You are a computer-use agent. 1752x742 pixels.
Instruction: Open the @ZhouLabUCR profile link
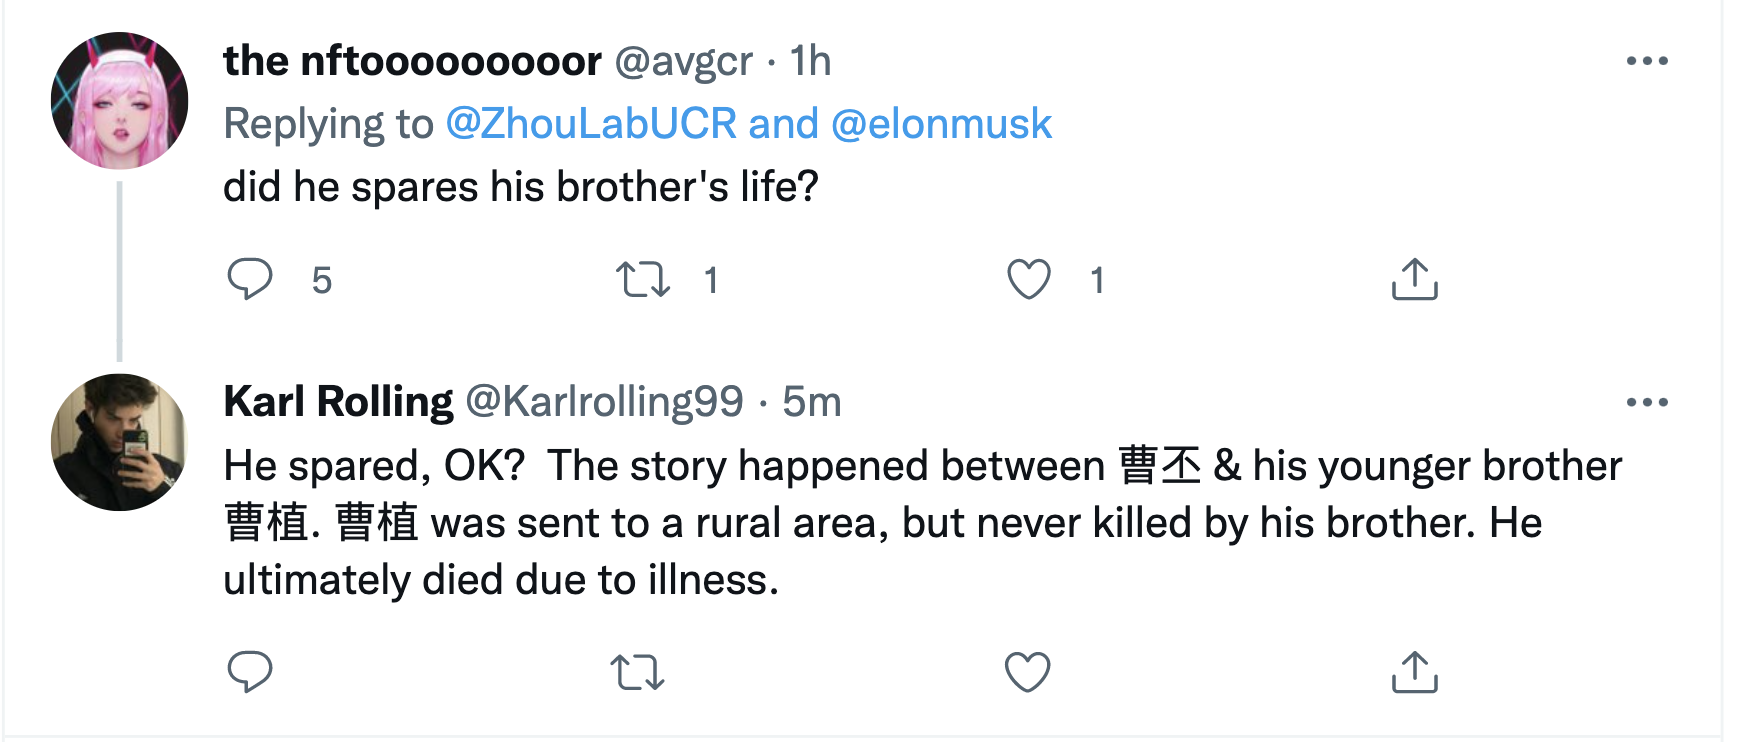pos(590,124)
